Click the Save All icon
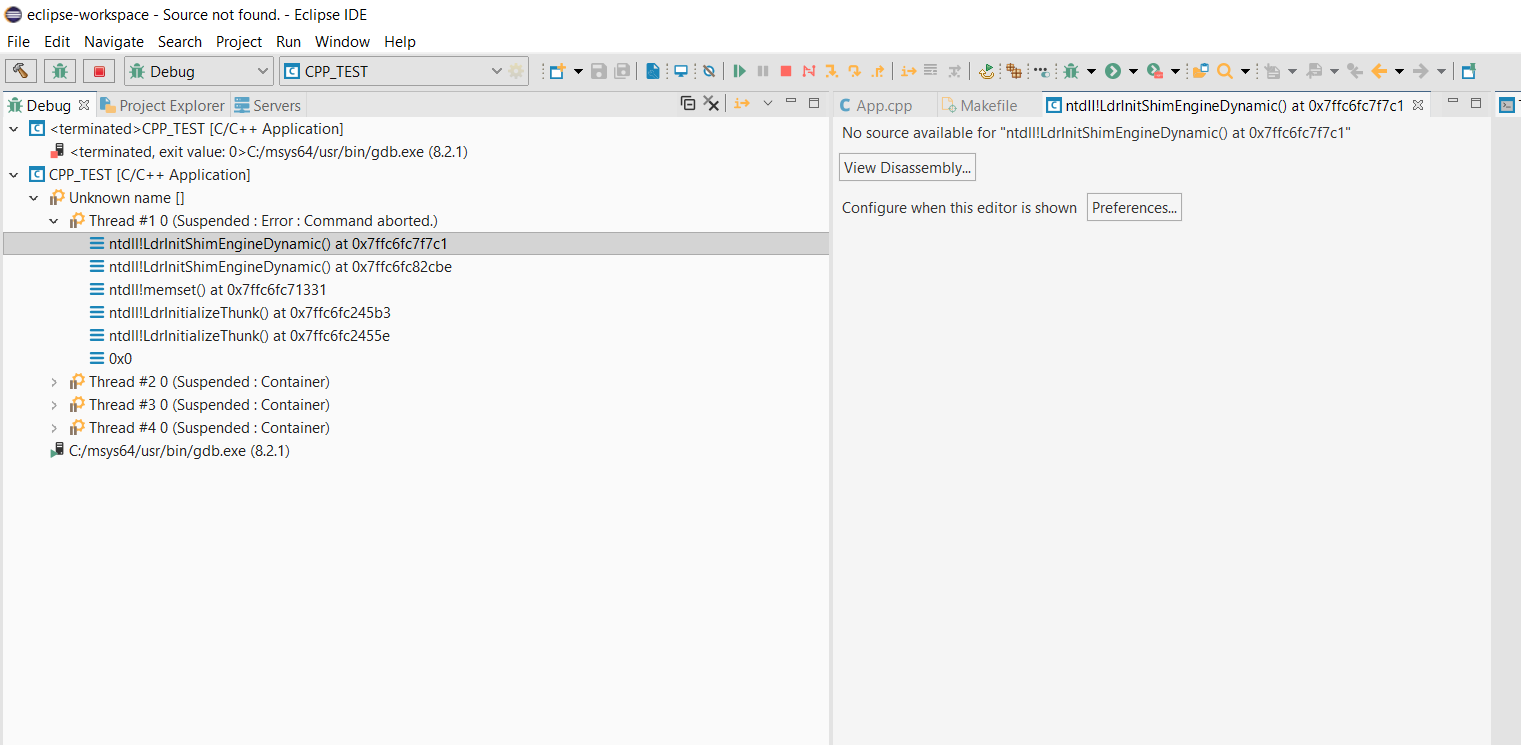1521x745 pixels. tap(622, 71)
